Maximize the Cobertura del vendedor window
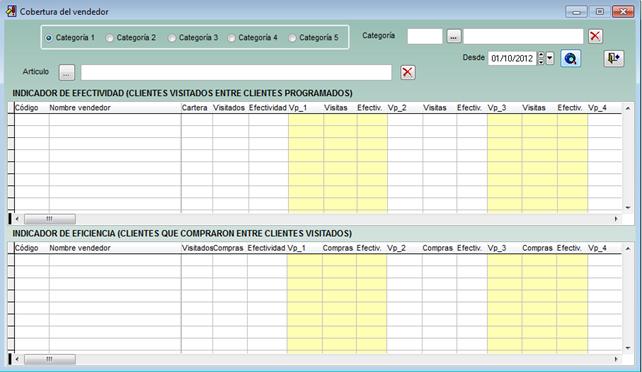 (x=599, y=12)
